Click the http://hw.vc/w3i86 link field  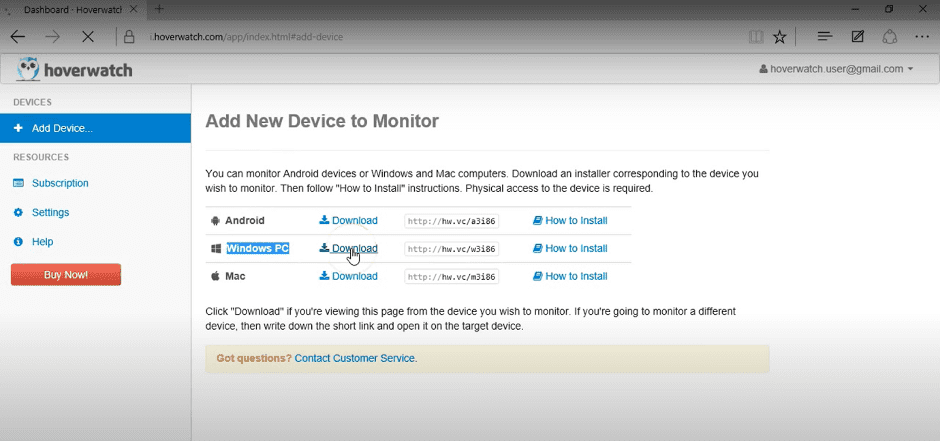[451, 248]
